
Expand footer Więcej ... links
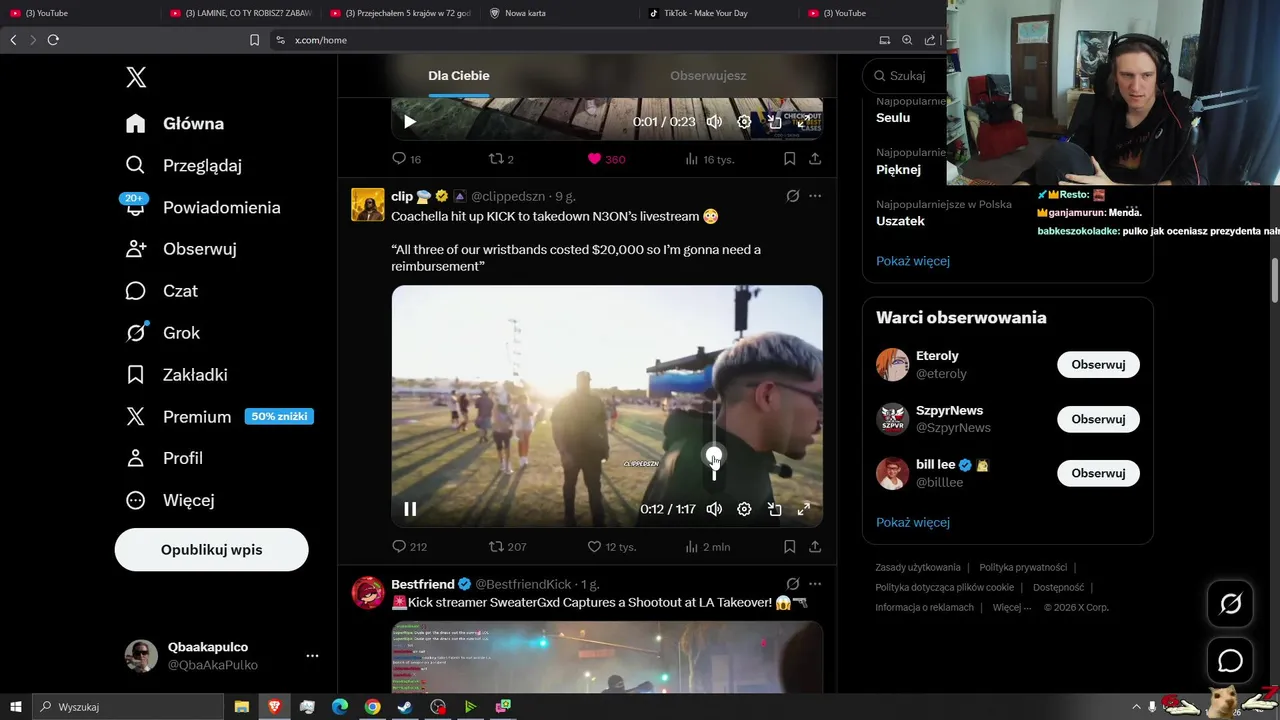[x=1011, y=607]
